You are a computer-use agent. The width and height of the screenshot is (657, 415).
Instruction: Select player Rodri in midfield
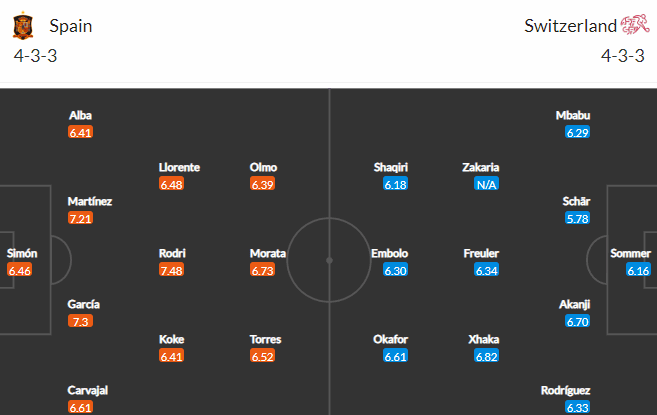(172, 253)
